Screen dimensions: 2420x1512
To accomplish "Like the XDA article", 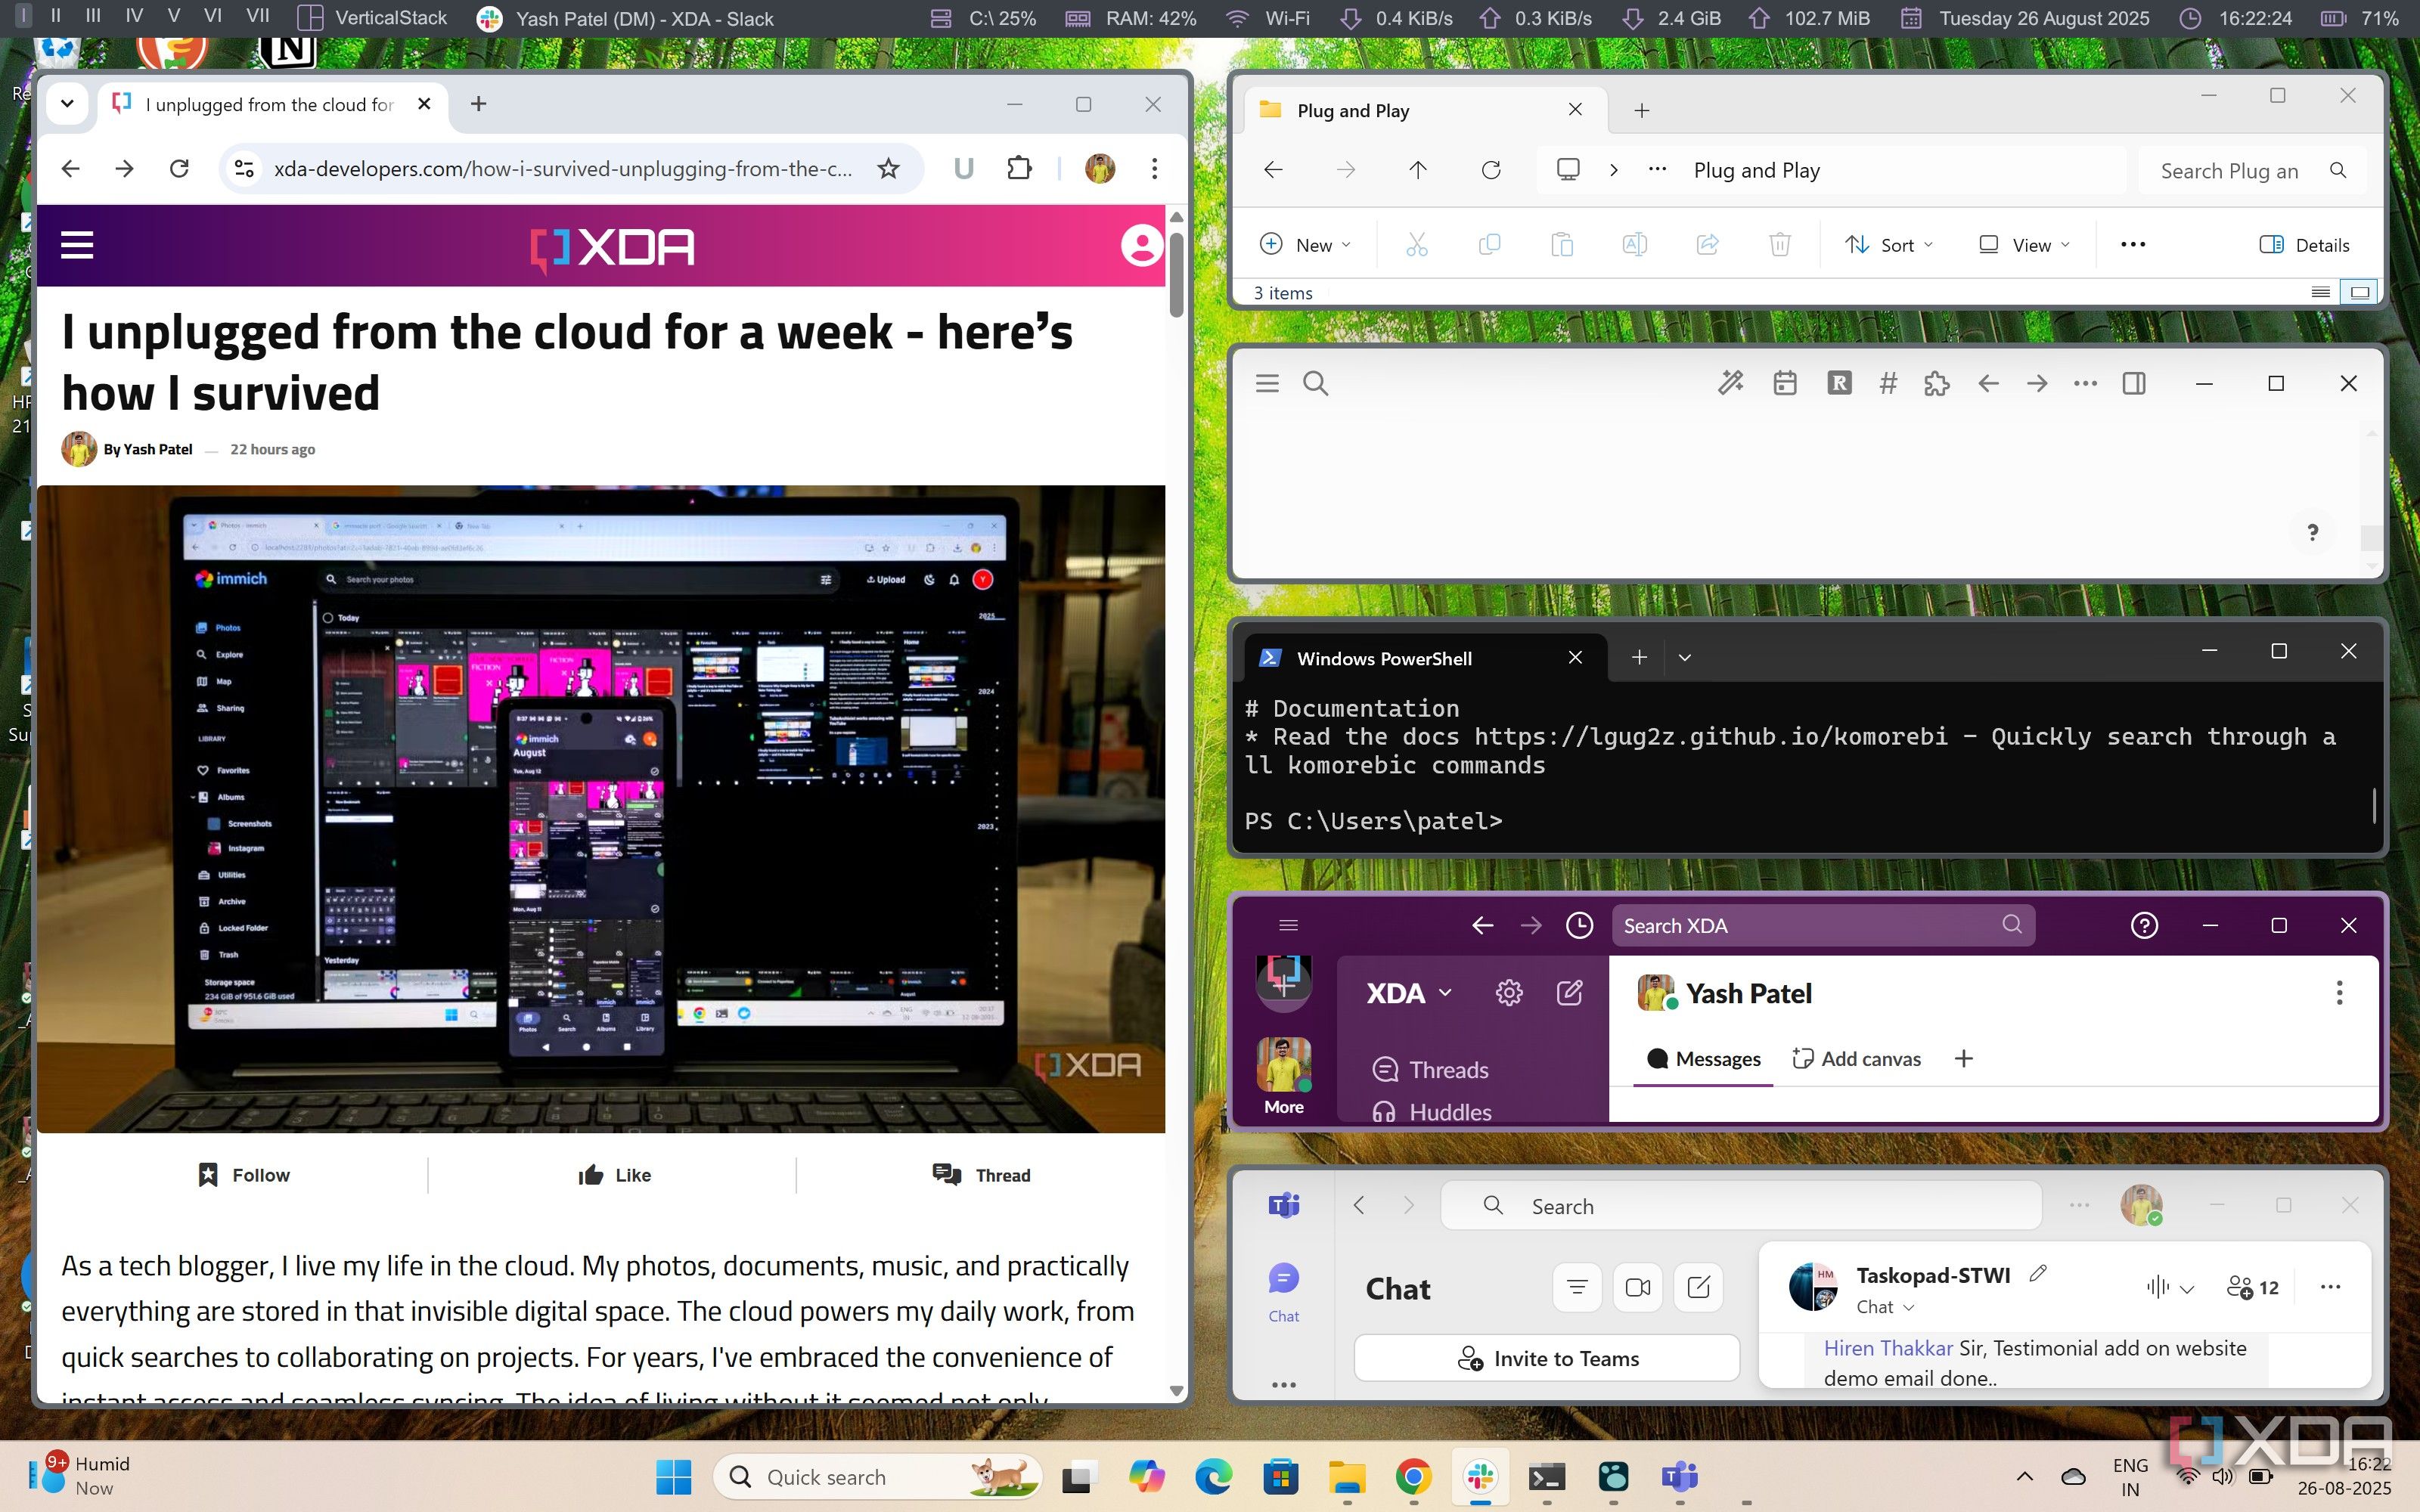I will point(614,1175).
